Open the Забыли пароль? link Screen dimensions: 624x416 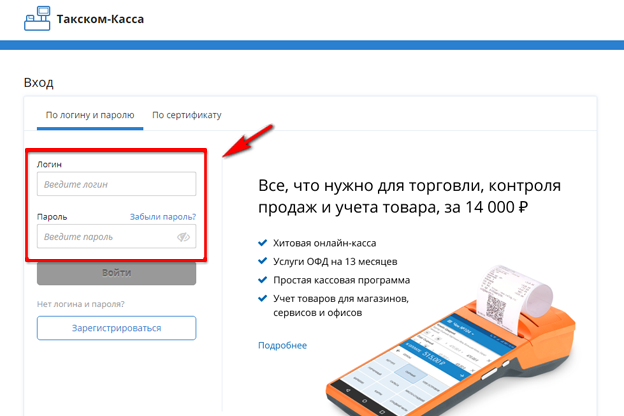pyautogui.click(x=163, y=217)
